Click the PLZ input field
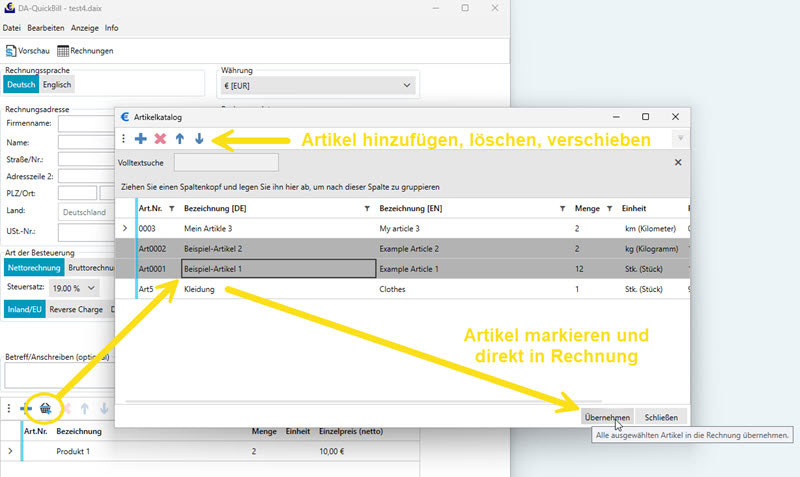Viewport: 800px width, 477px height. (x=77, y=193)
